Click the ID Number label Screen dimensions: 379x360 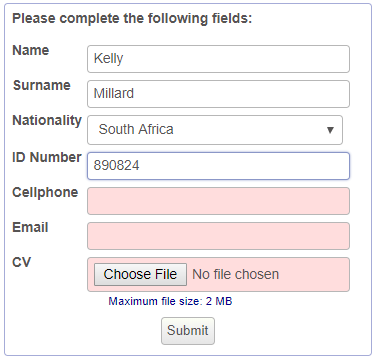click(x=47, y=157)
